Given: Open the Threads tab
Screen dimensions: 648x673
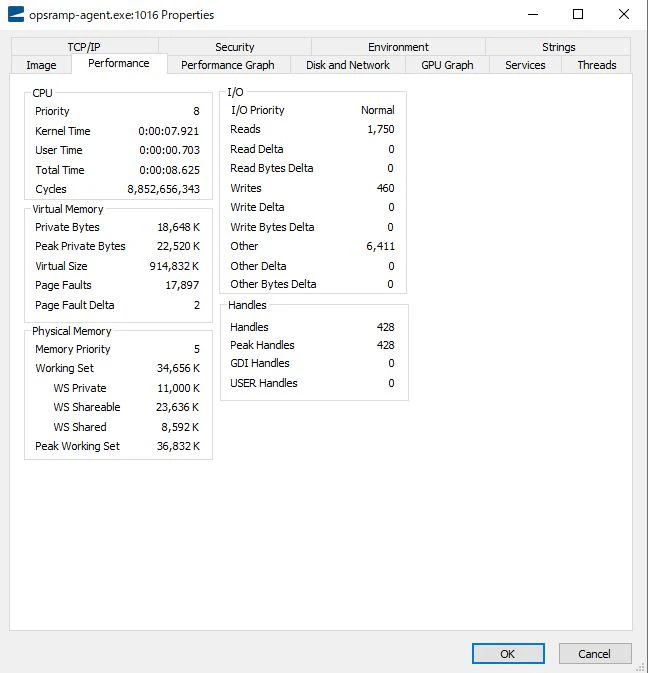Looking at the screenshot, I should [x=597, y=65].
